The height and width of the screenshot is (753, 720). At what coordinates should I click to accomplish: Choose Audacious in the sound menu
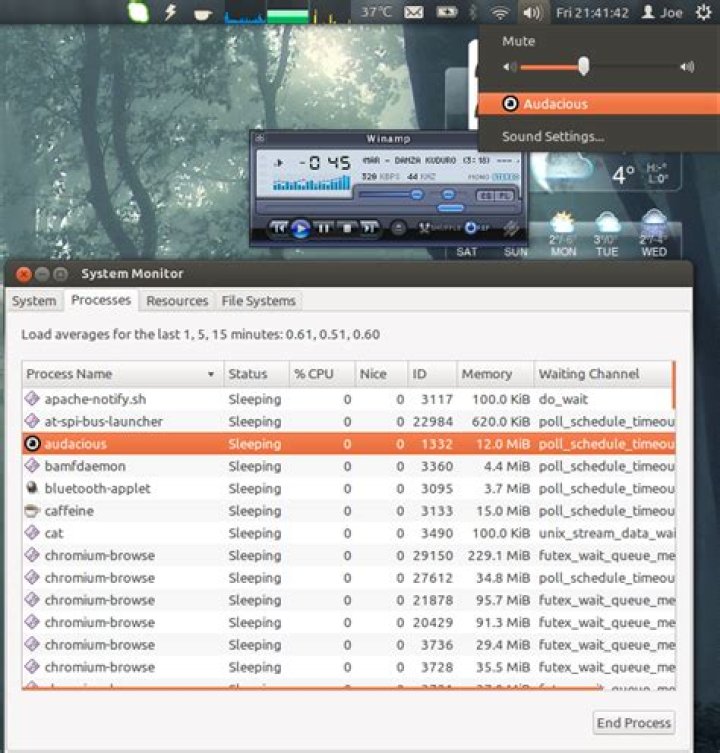tap(599, 104)
